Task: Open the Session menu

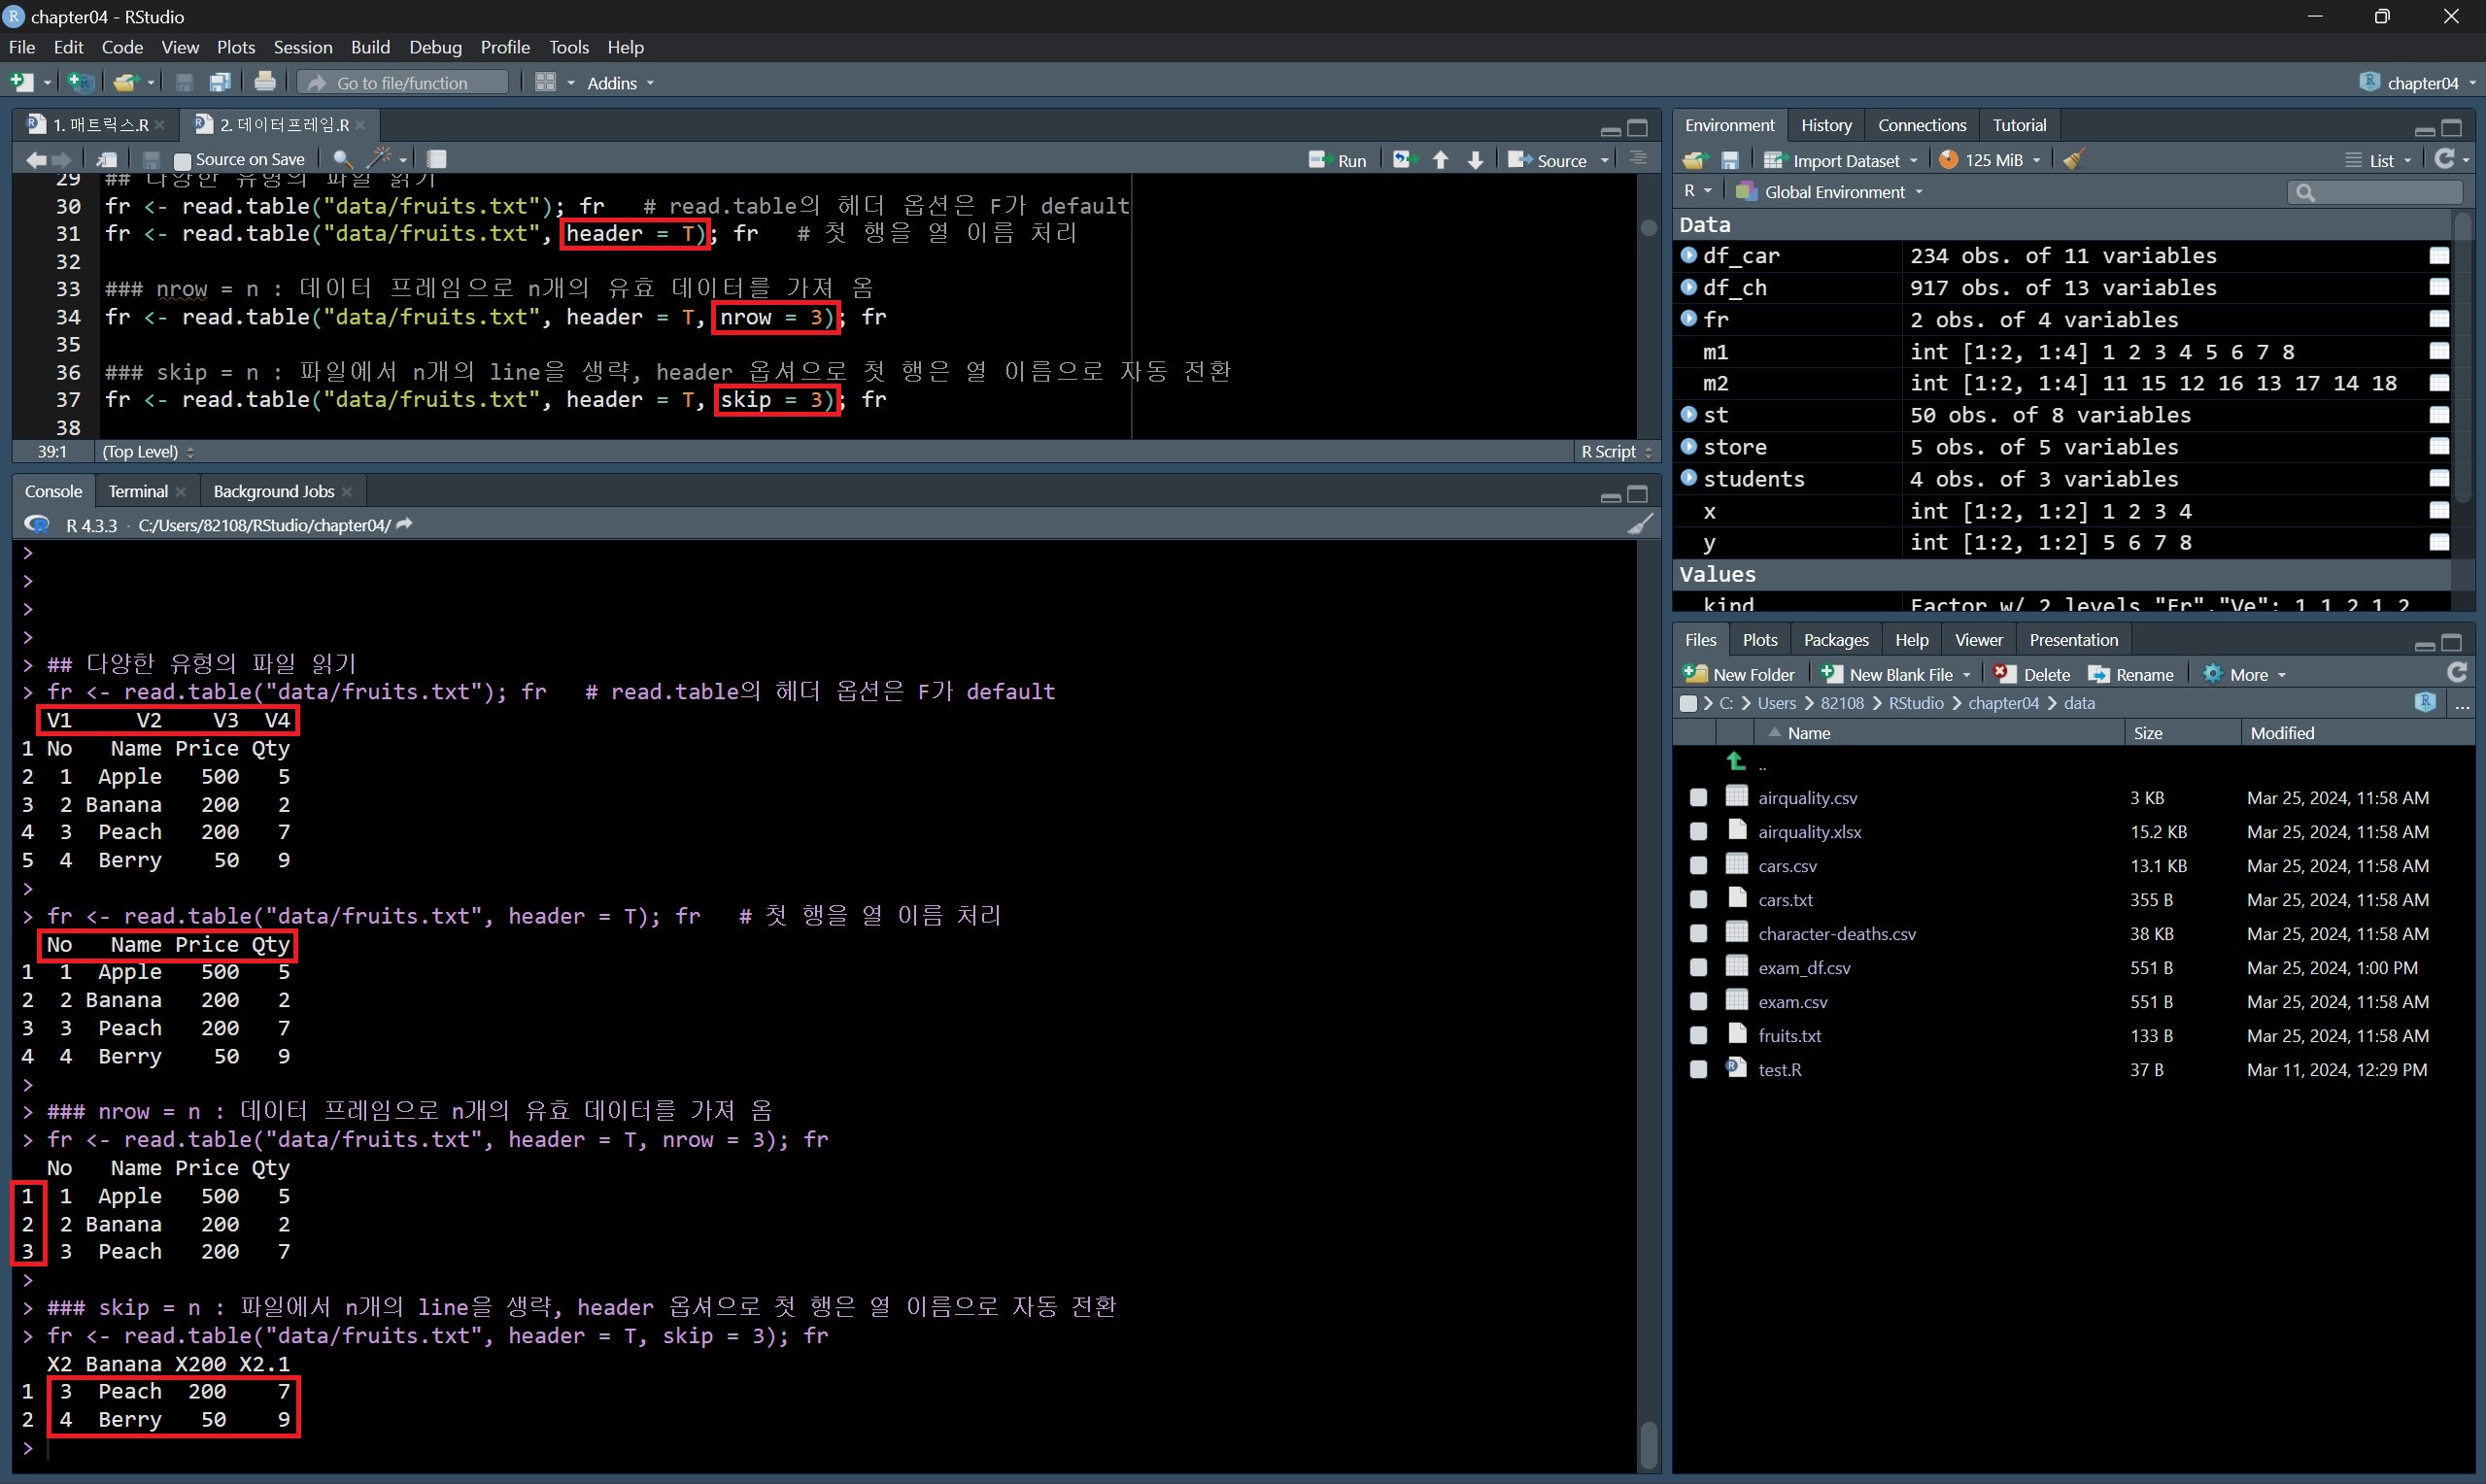Action: pos(302,47)
